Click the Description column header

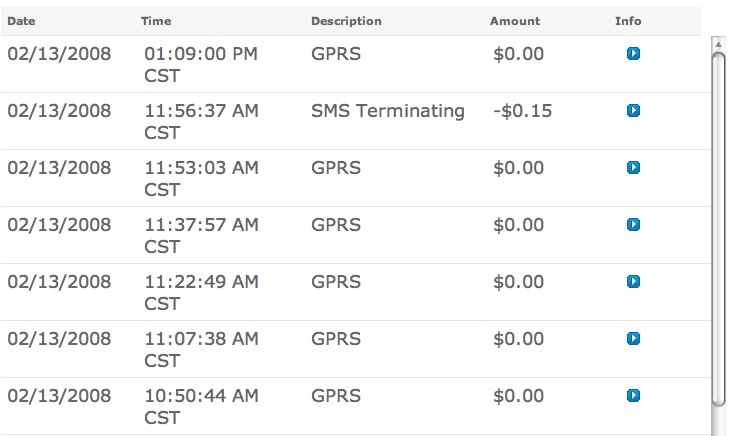[346, 21]
